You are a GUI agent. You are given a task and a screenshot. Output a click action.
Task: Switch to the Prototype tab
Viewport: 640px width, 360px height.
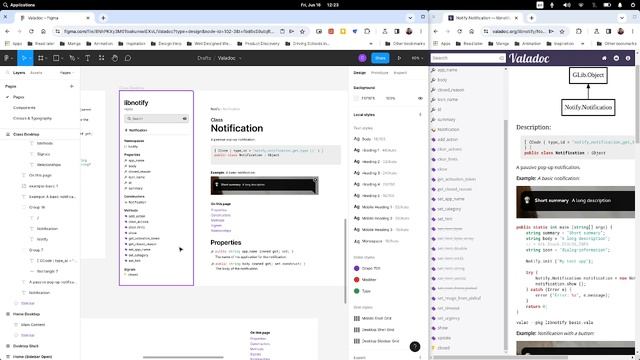click(380, 73)
